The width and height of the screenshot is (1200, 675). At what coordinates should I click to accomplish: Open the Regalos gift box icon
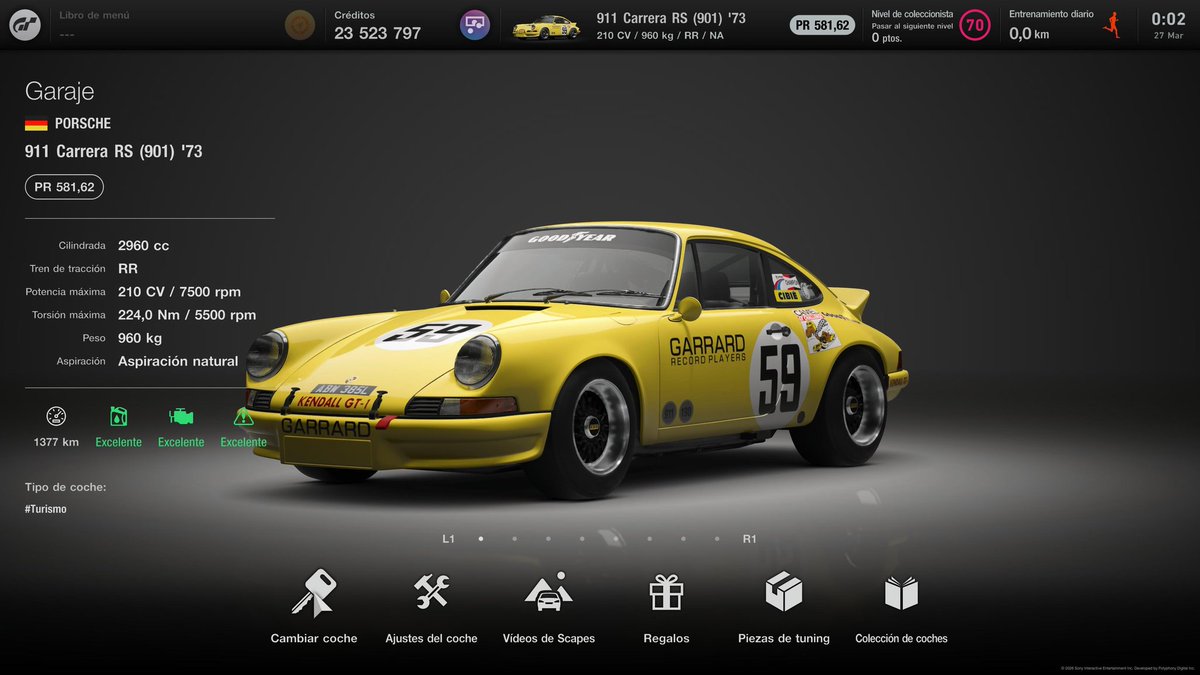(666, 592)
